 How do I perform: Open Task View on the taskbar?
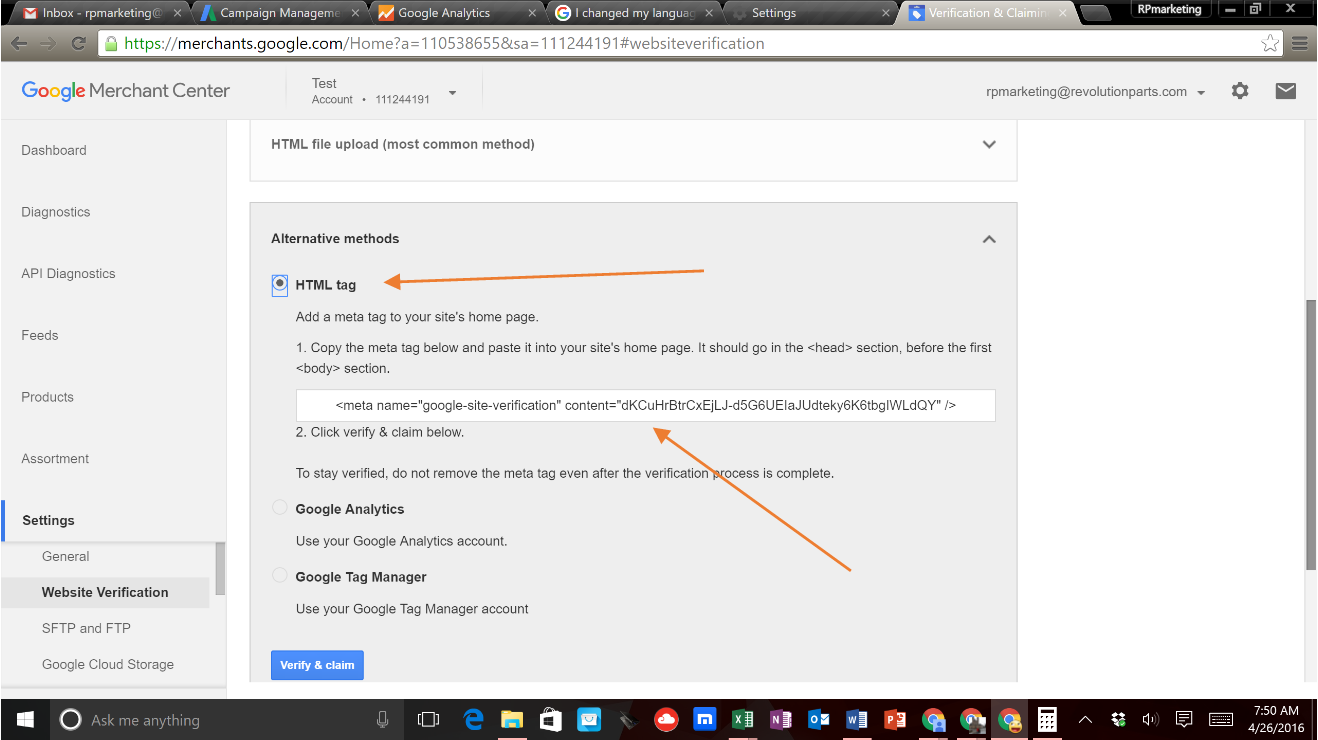[428, 719]
